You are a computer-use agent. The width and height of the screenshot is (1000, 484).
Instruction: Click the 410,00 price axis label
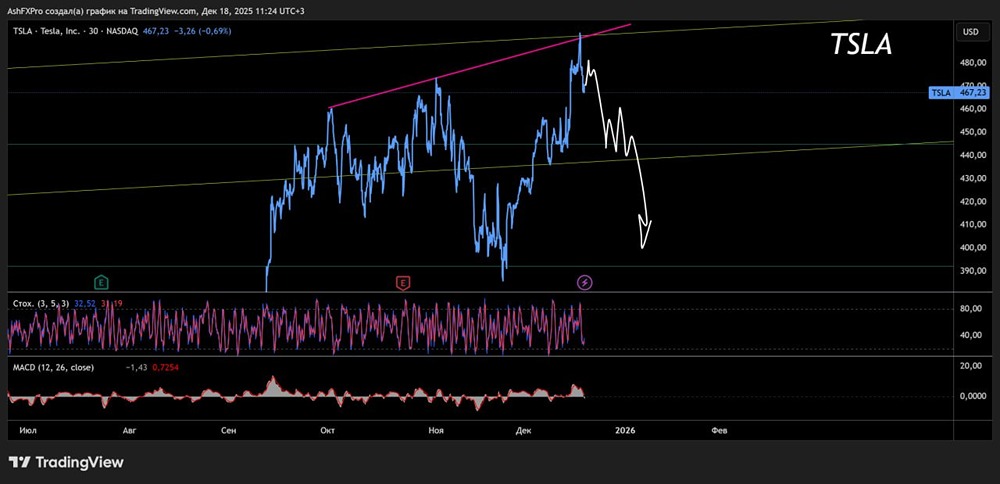pos(971,224)
